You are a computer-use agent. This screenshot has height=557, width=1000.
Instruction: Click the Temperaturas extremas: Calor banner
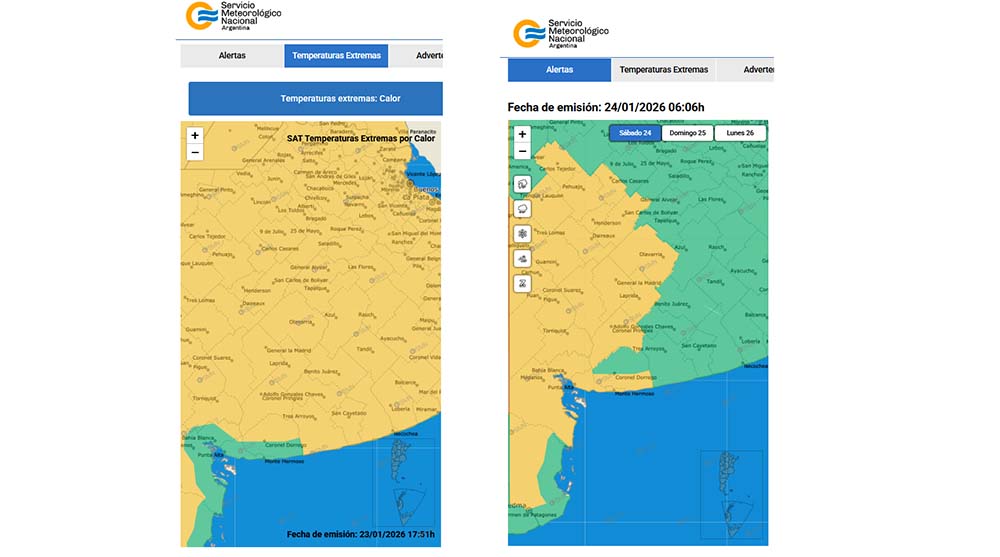315,99
